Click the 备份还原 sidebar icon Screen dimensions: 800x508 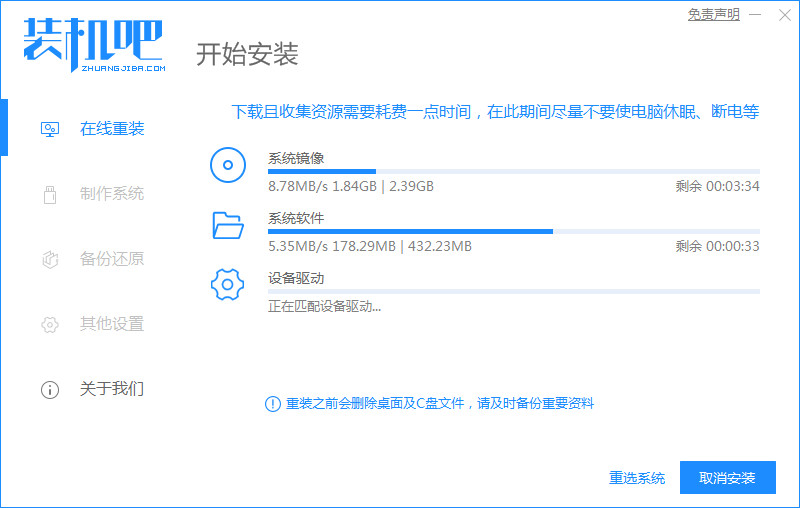(x=49, y=259)
